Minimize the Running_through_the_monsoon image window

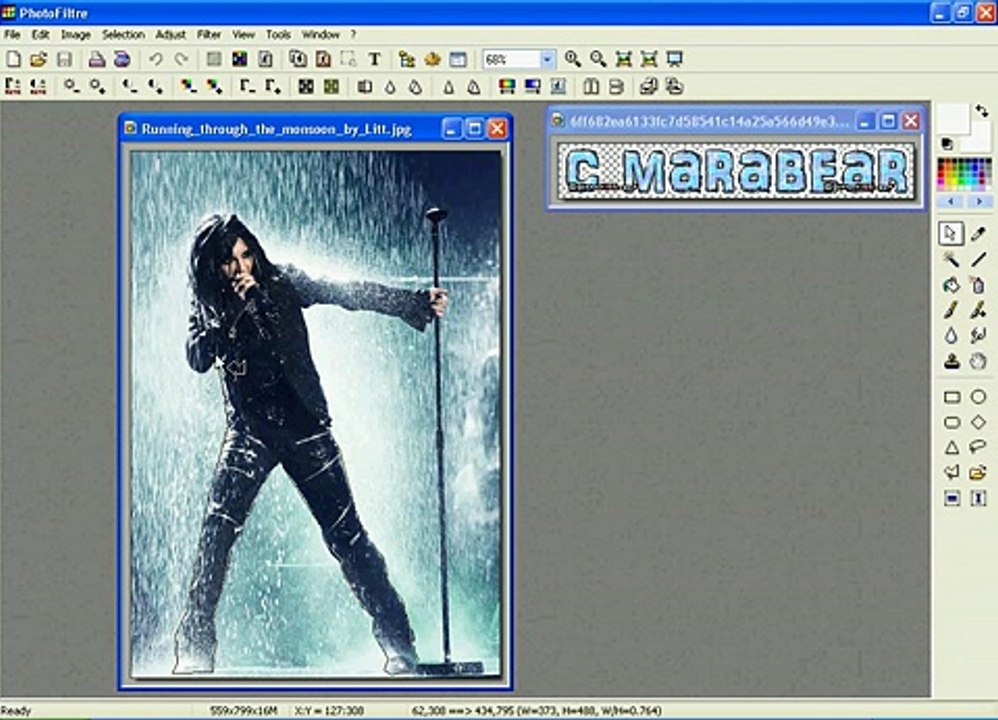(x=451, y=129)
